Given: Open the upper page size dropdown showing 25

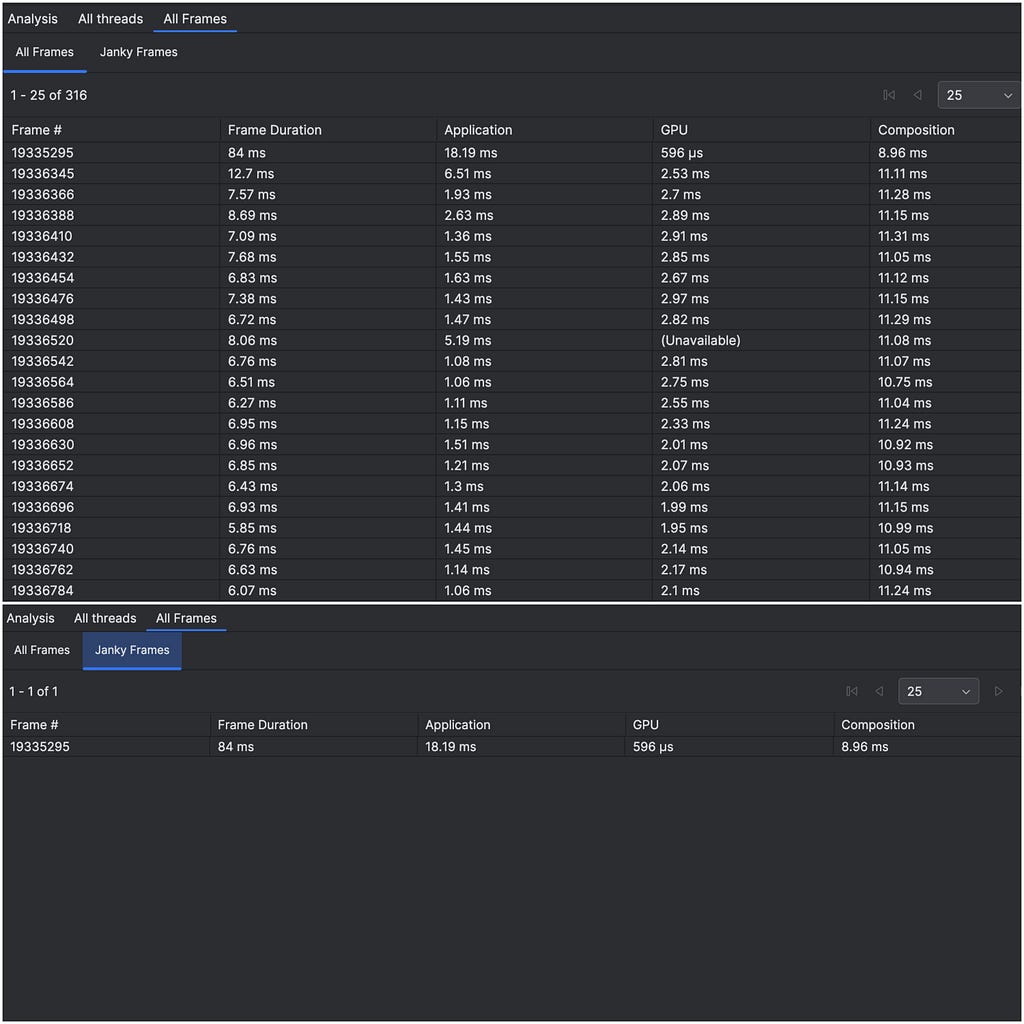Looking at the screenshot, I should 979,95.
